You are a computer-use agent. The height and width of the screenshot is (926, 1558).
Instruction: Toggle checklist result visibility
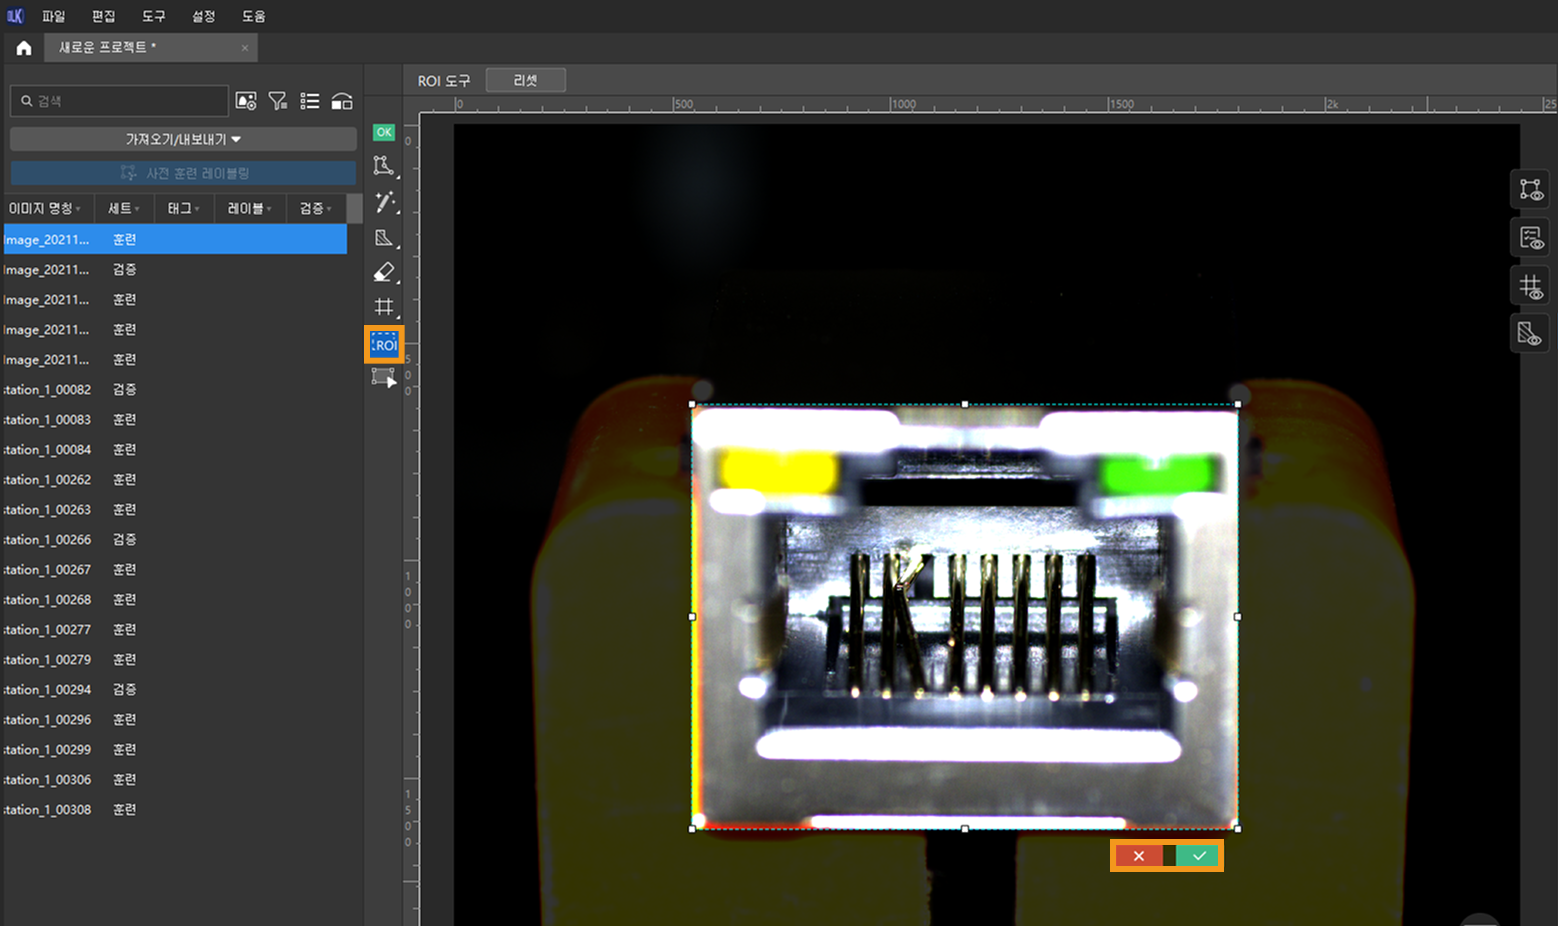coord(1531,237)
